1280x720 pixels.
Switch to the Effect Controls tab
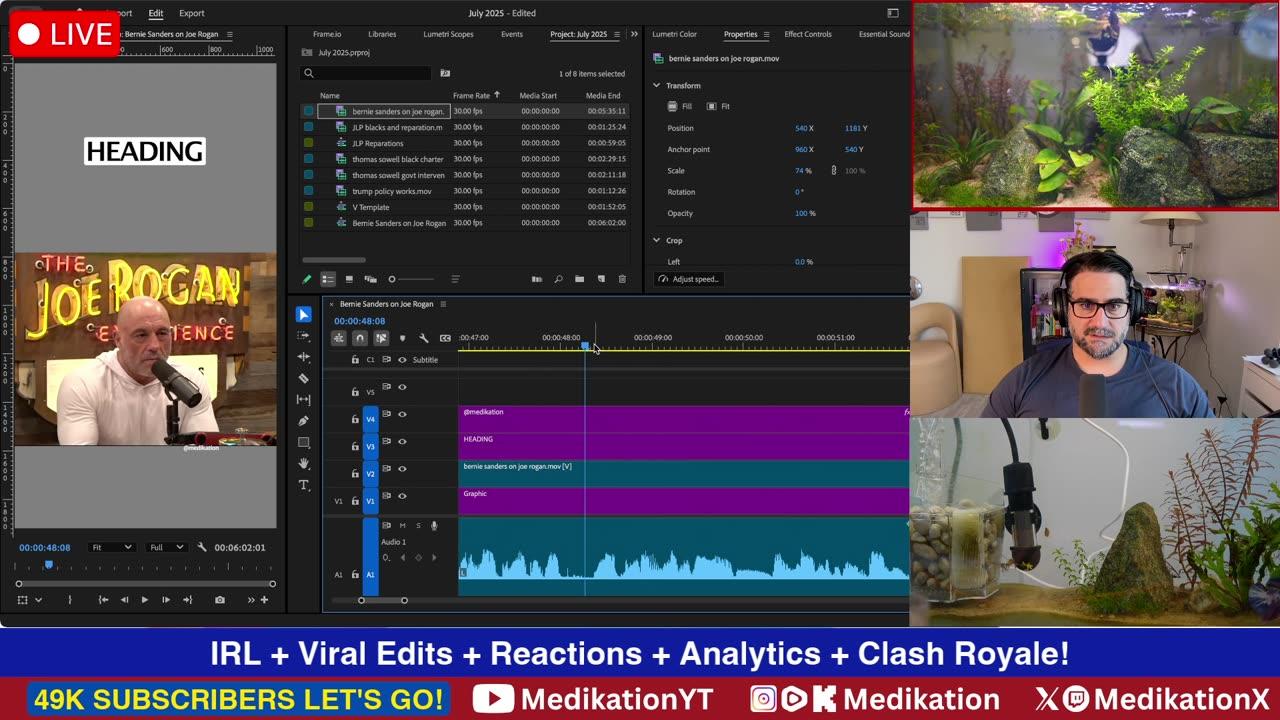(x=808, y=34)
